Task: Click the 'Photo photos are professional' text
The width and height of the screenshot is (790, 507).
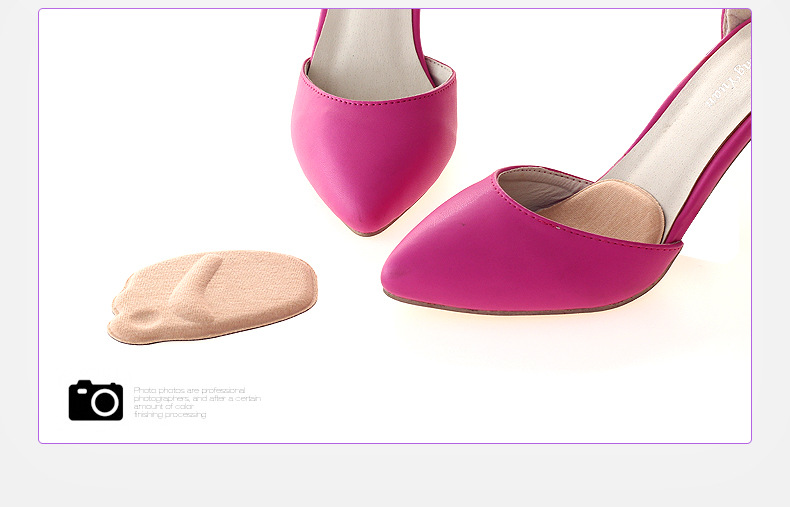Action: pos(189,390)
